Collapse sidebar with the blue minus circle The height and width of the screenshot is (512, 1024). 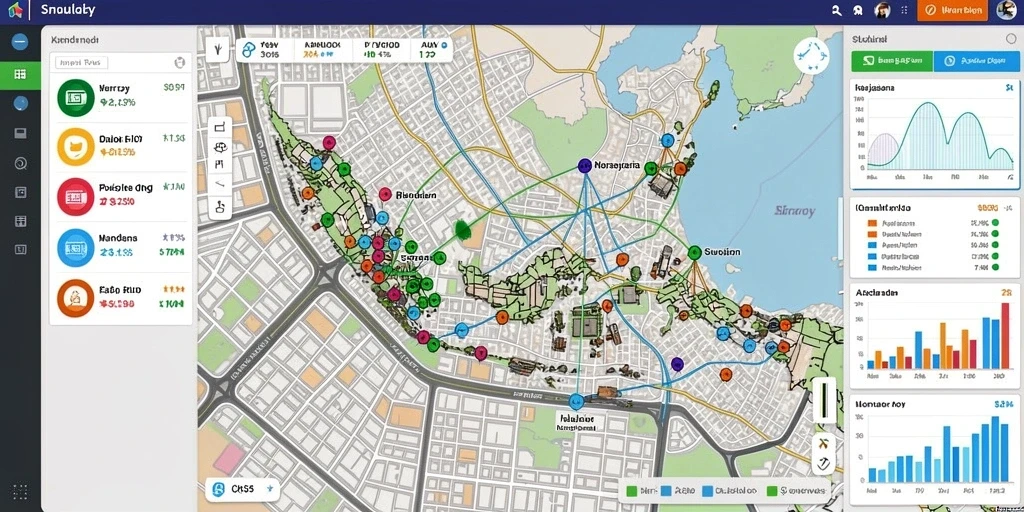click(x=20, y=42)
